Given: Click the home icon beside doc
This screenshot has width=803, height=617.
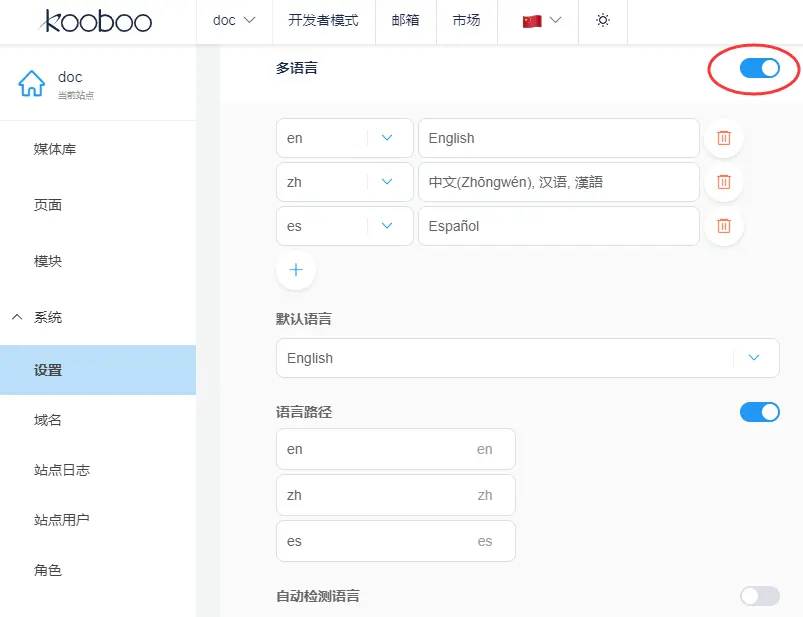Looking at the screenshot, I should (x=32, y=84).
